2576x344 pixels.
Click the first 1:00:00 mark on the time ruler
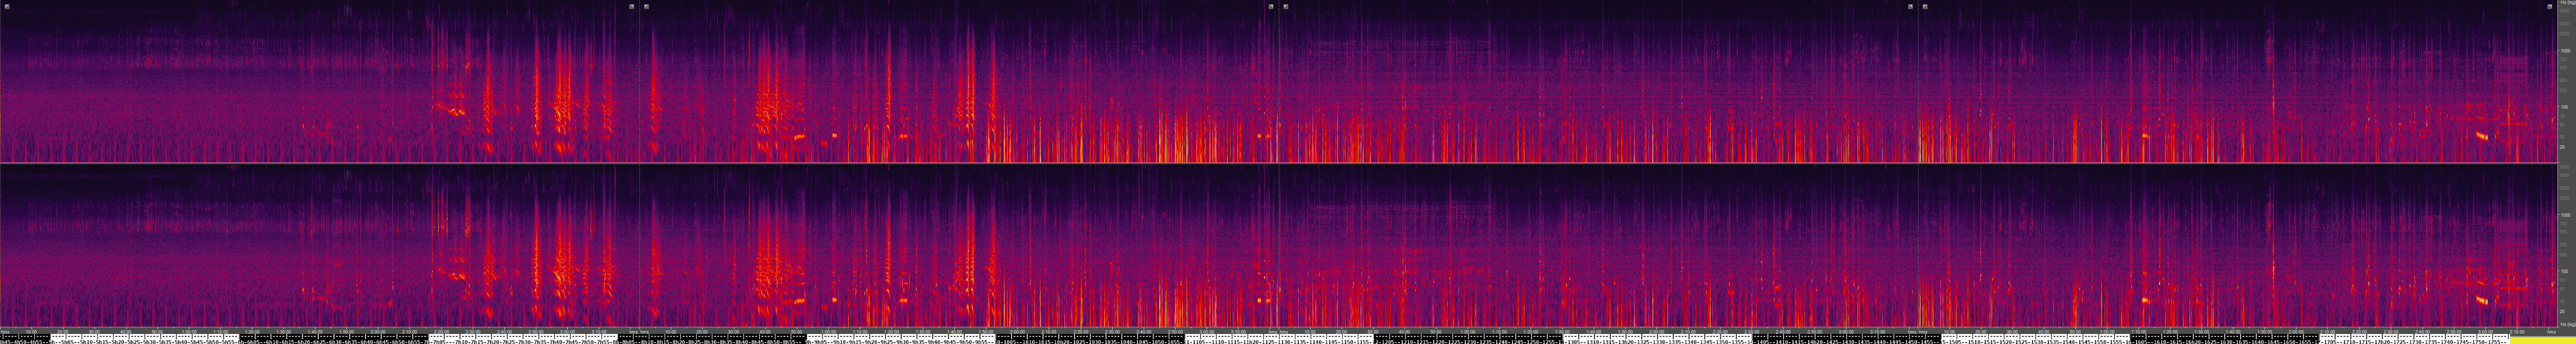click(x=188, y=331)
